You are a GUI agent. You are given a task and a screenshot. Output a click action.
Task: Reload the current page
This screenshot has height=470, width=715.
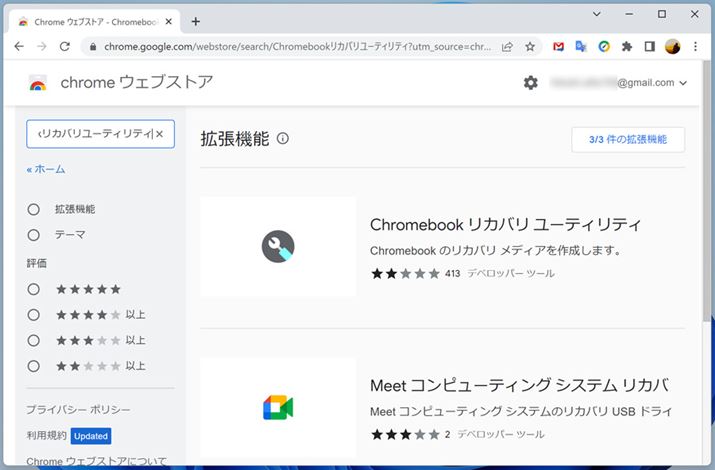(65, 46)
